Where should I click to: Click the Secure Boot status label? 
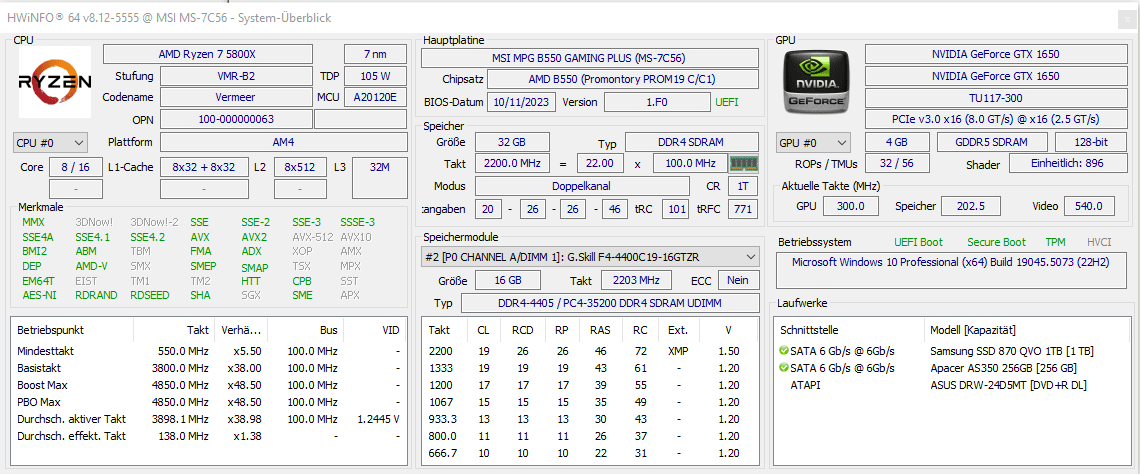(x=997, y=242)
